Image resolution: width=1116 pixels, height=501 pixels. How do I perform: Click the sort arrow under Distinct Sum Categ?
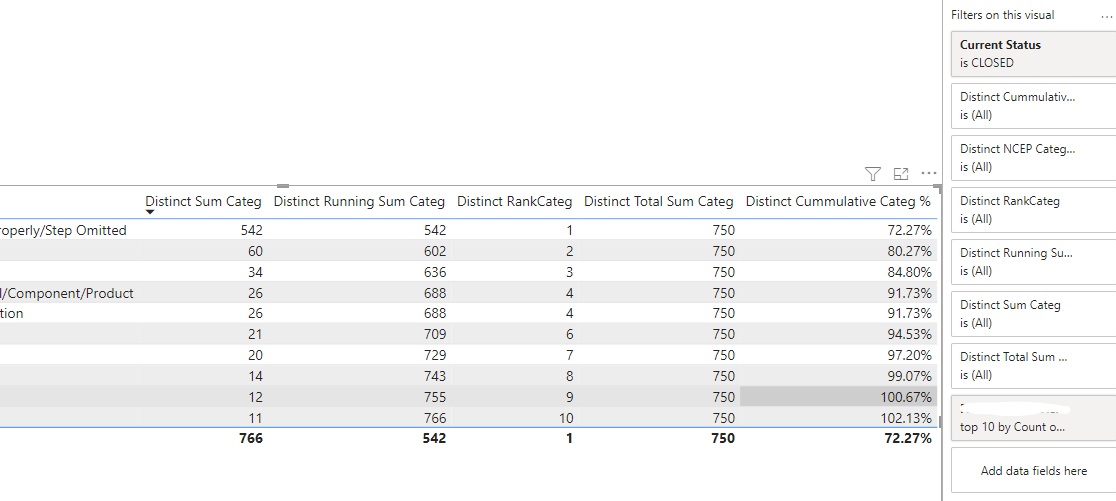[150, 212]
